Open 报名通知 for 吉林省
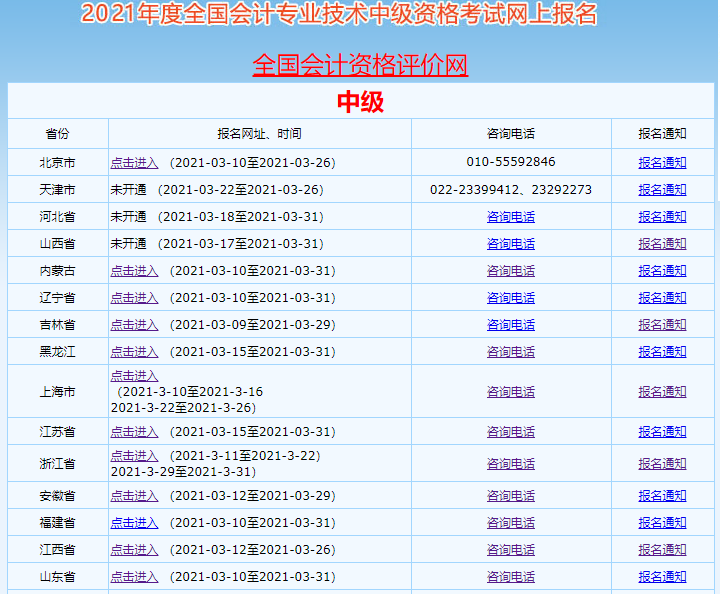Image resolution: width=720 pixels, height=594 pixels. [x=662, y=325]
